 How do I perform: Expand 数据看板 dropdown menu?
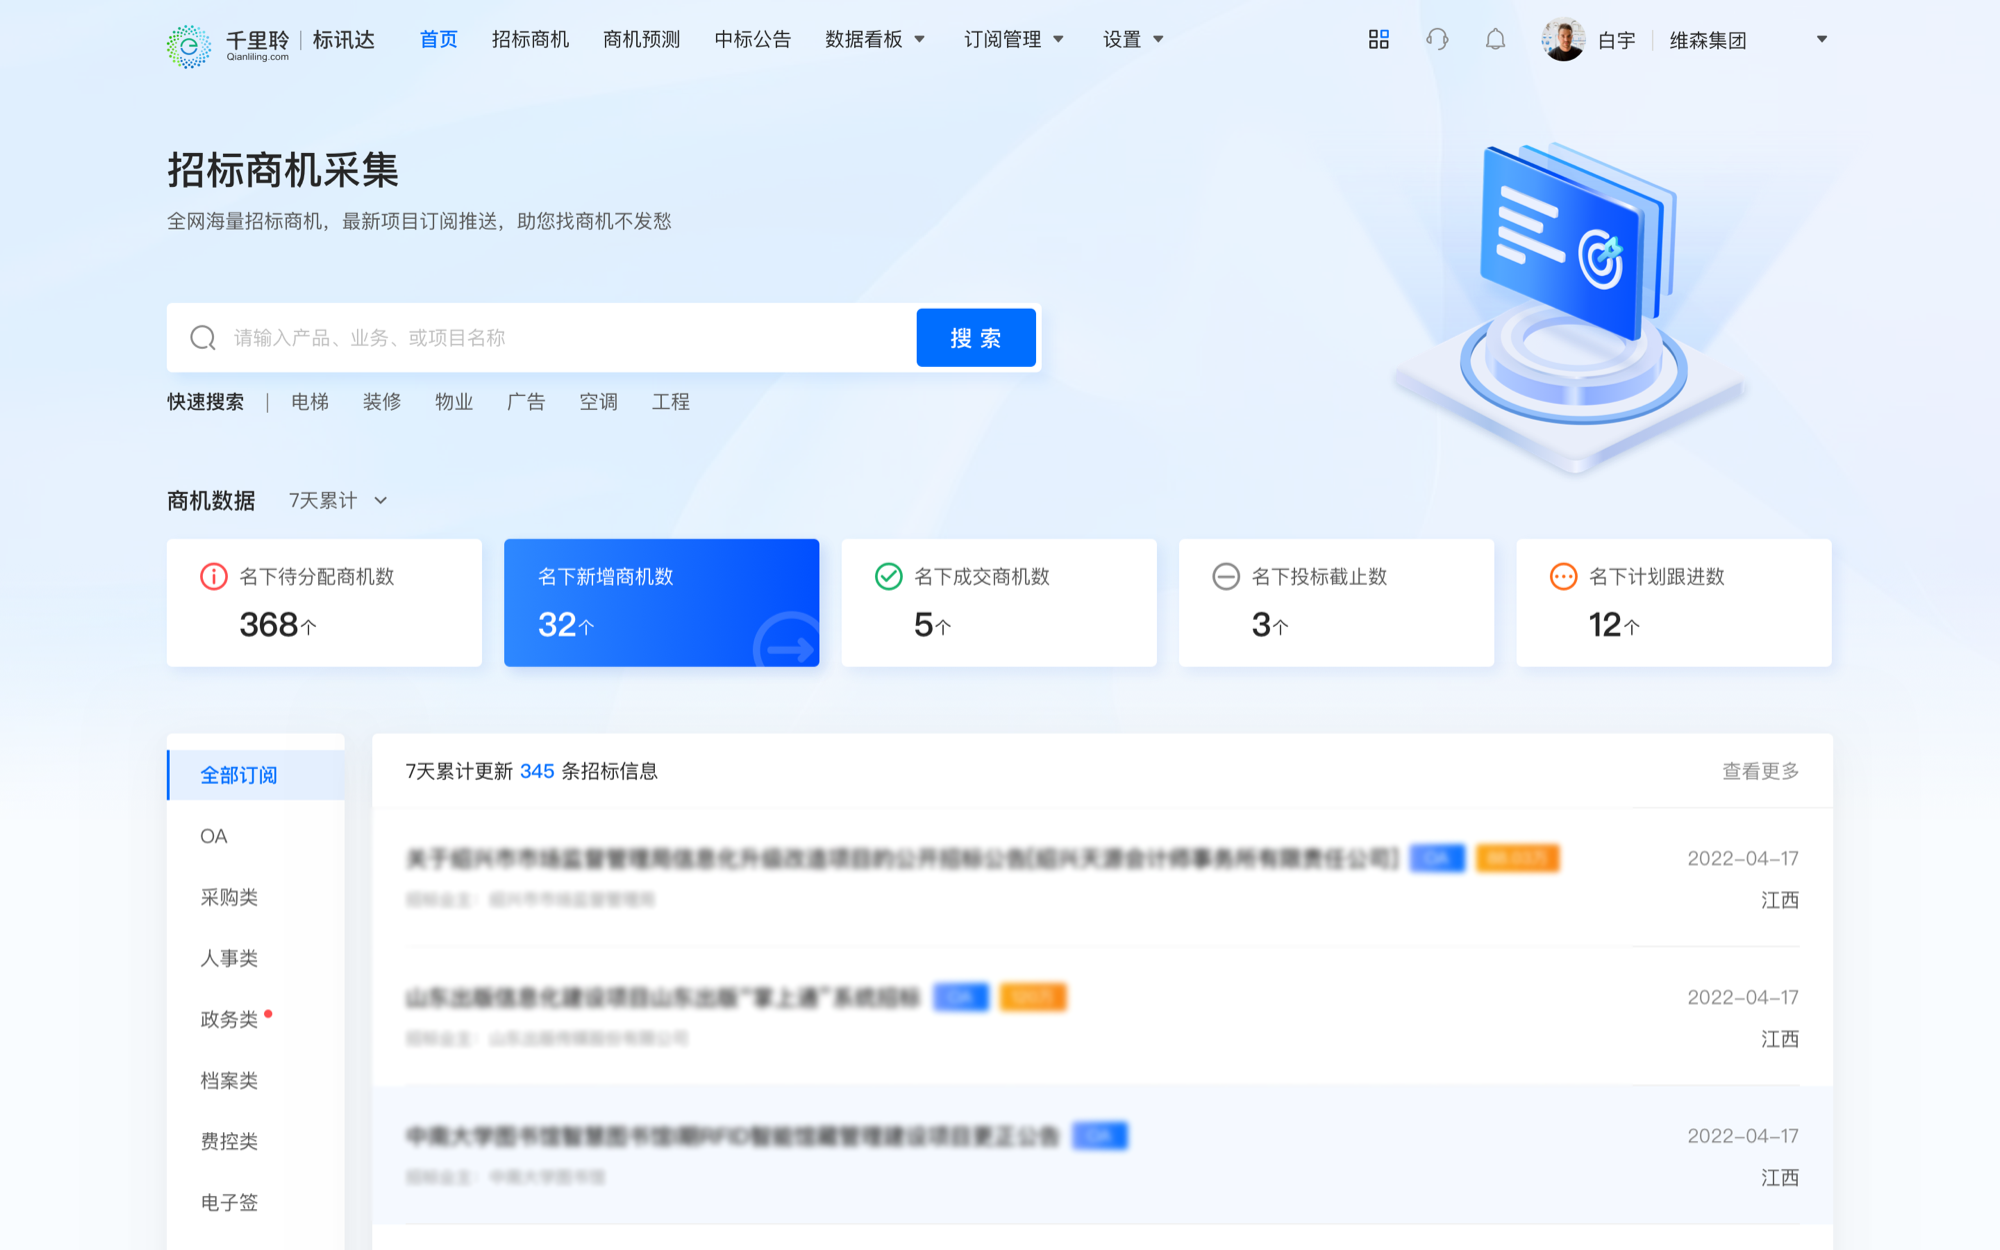click(875, 39)
